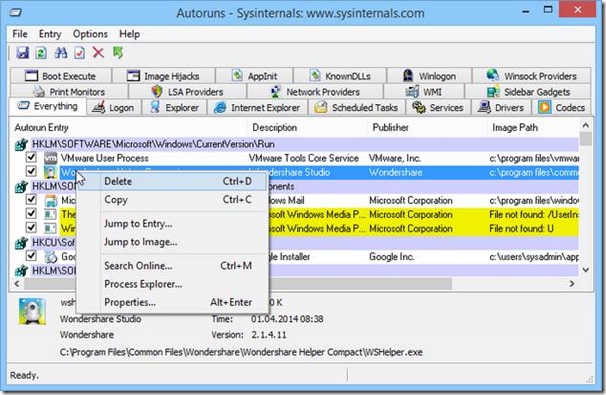Switch to the Winsock Providers tab

tap(532, 76)
